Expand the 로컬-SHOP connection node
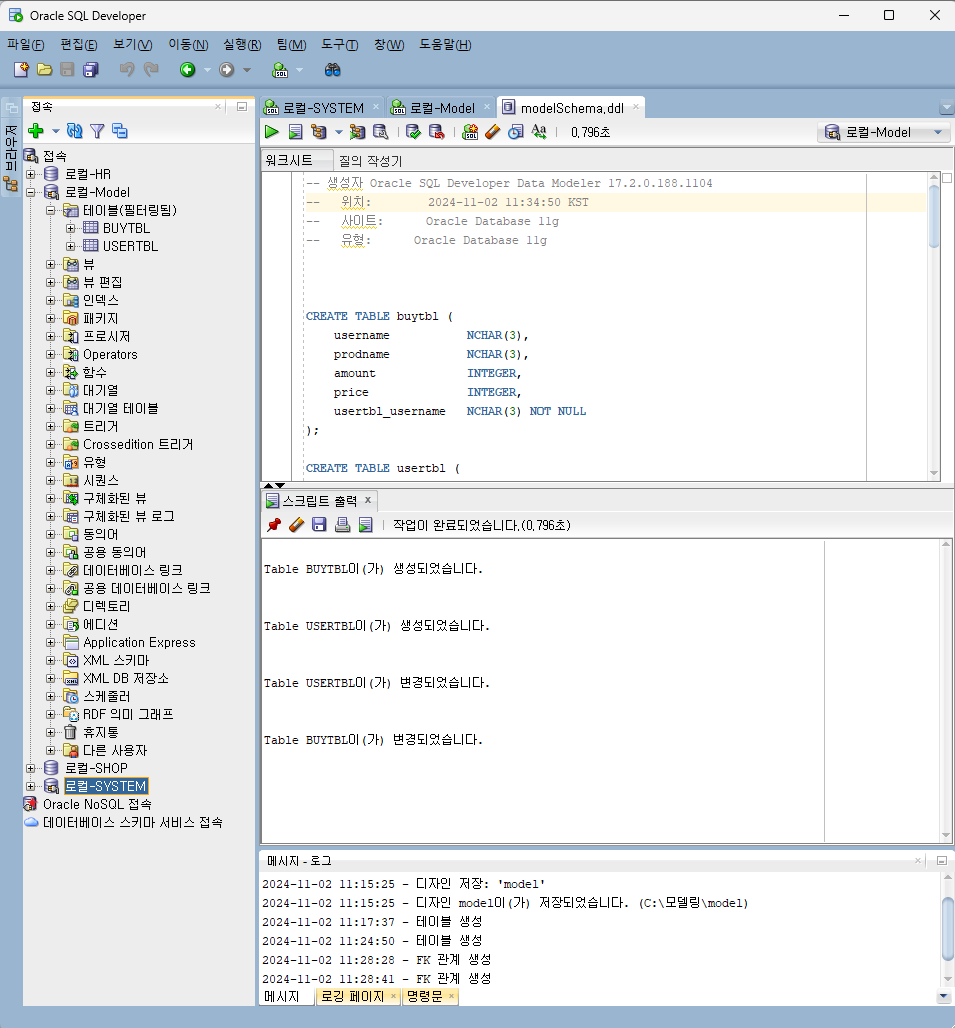Image resolution: width=955 pixels, height=1028 pixels. (30, 768)
